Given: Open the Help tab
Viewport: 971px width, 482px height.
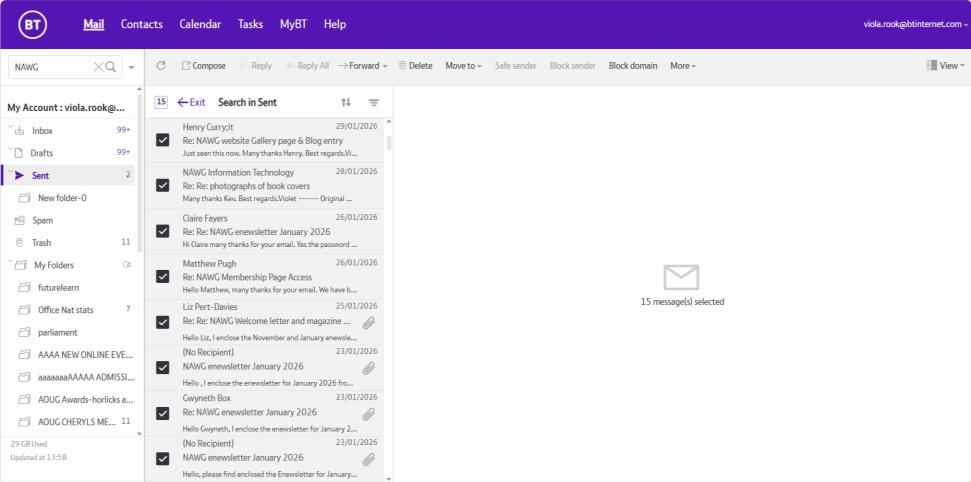Looking at the screenshot, I should pyautogui.click(x=335, y=24).
